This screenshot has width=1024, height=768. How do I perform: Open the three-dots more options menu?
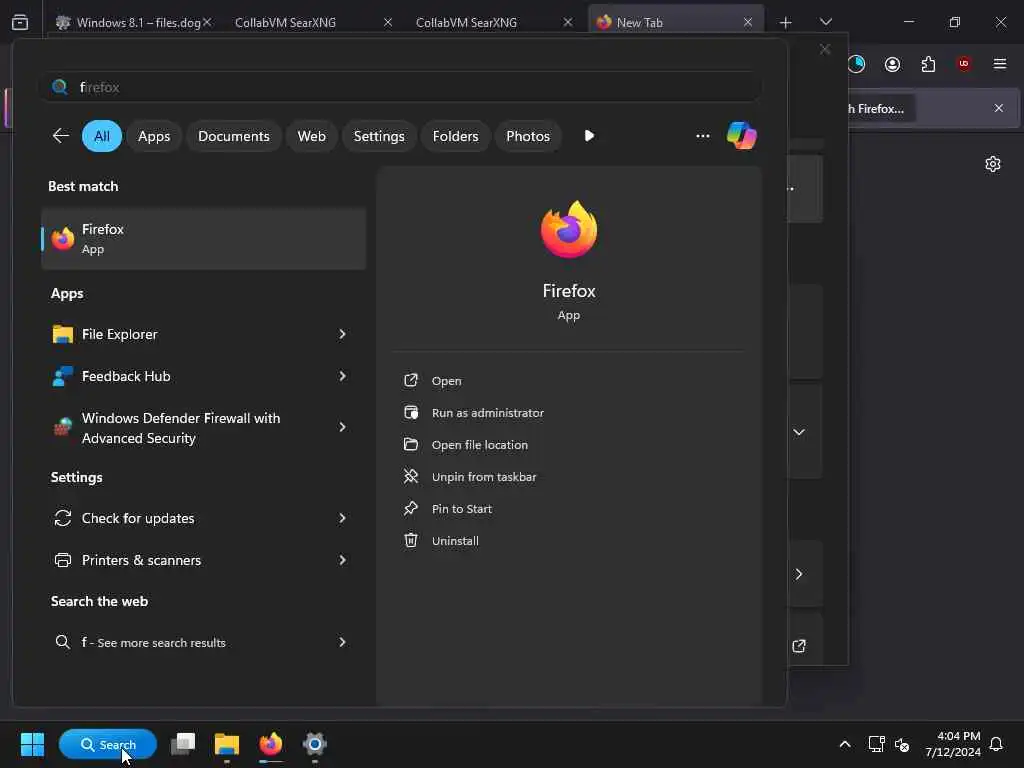point(703,136)
